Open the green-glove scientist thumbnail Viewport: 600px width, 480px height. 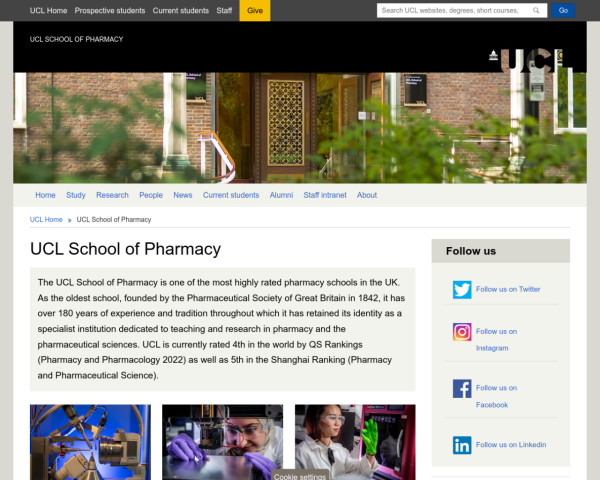click(355, 442)
